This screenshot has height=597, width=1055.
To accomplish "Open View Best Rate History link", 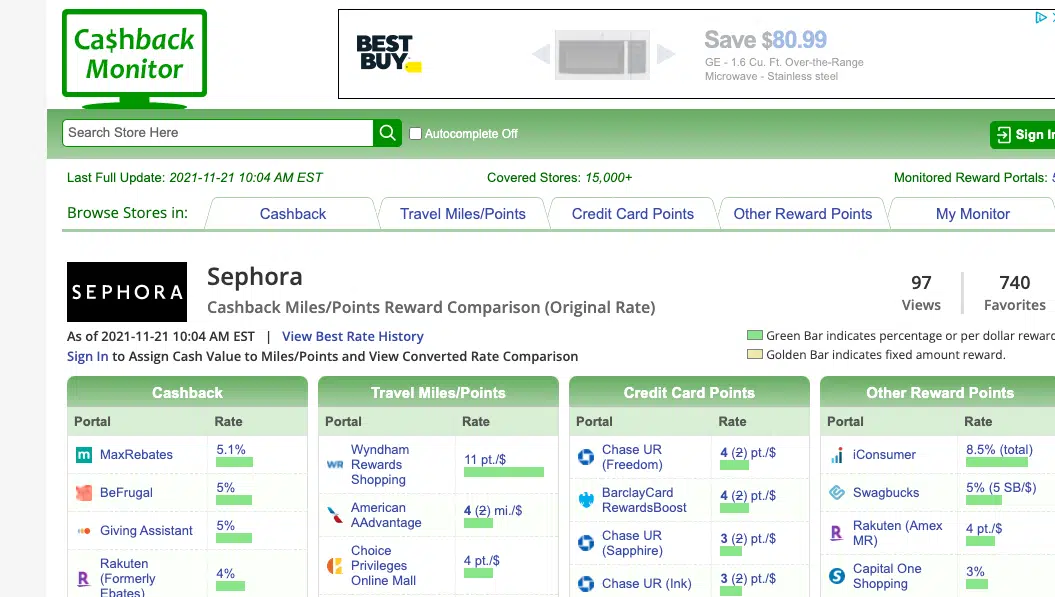I will [x=353, y=337].
